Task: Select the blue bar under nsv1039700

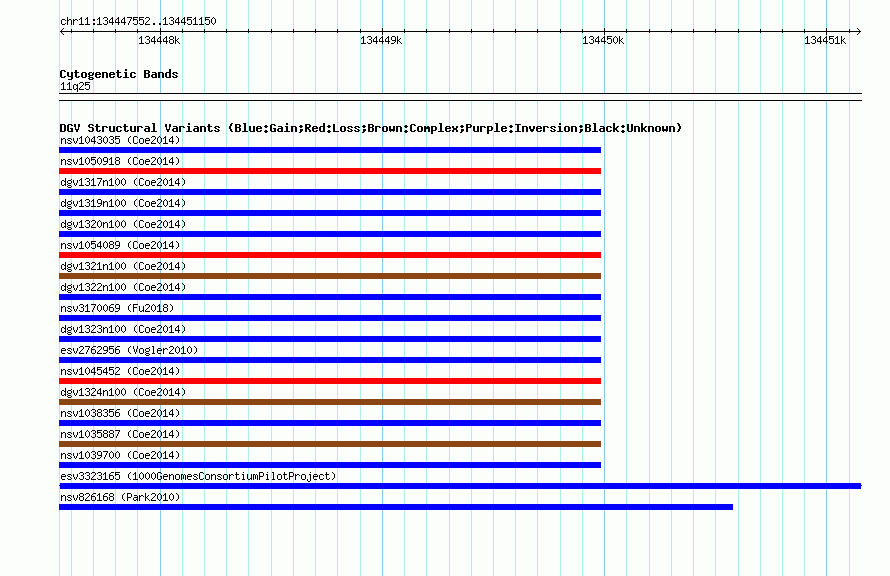Action: (330, 465)
